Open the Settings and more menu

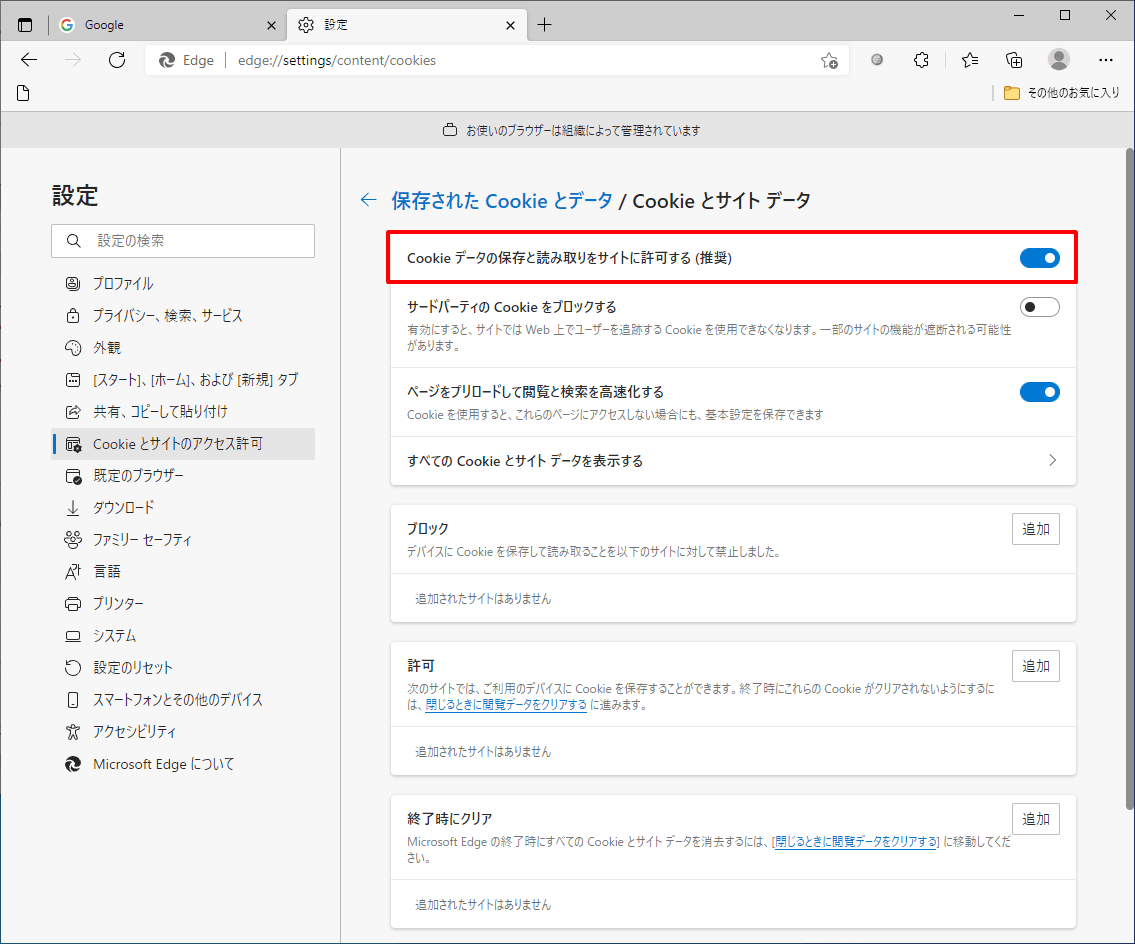1106,60
